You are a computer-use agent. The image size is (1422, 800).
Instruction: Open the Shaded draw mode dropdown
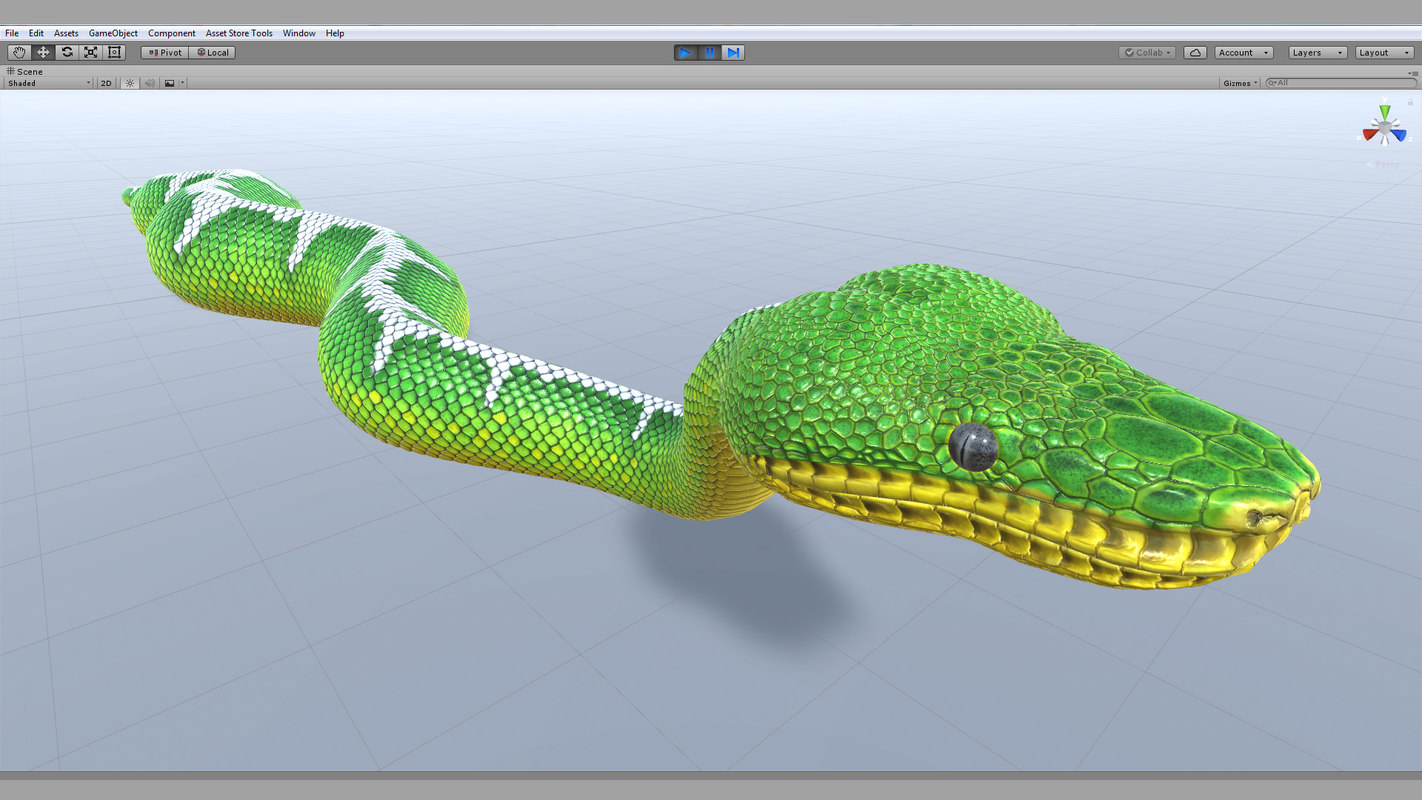click(45, 83)
